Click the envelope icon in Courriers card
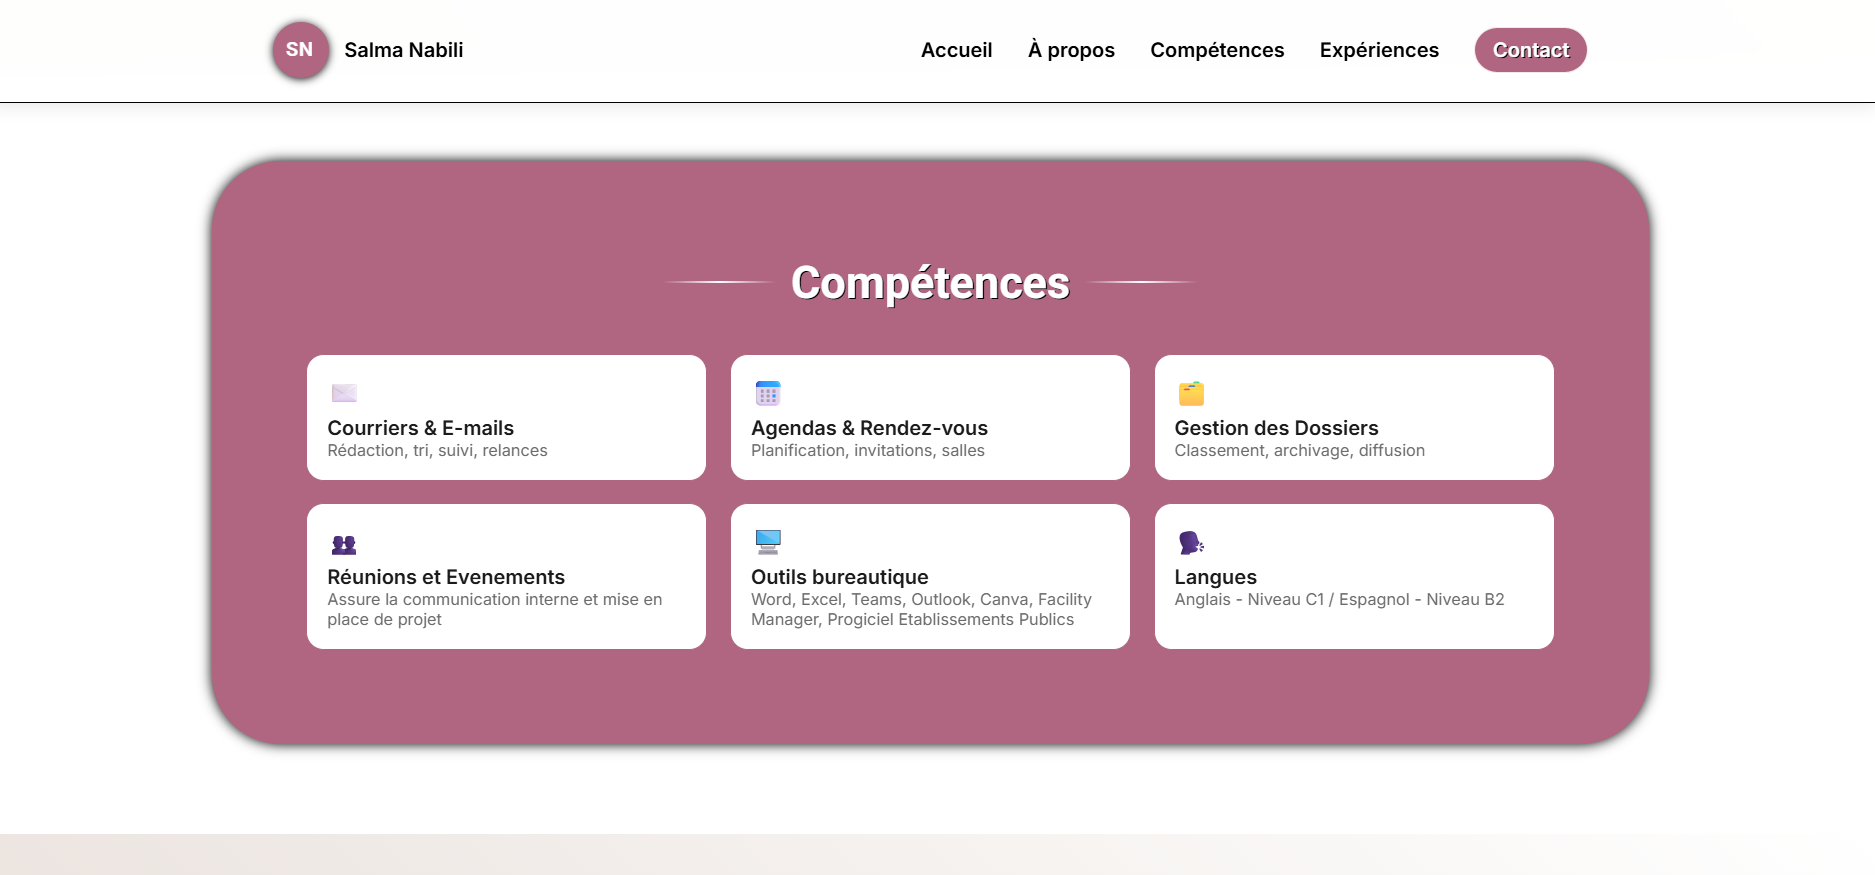The width and height of the screenshot is (1875, 875). pyautogui.click(x=344, y=393)
